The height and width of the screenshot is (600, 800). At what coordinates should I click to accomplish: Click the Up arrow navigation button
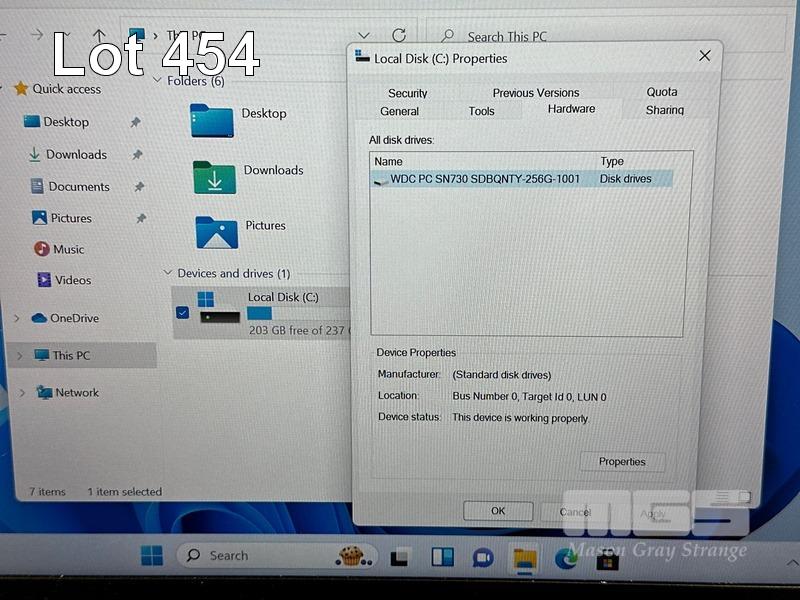click(99, 36)
